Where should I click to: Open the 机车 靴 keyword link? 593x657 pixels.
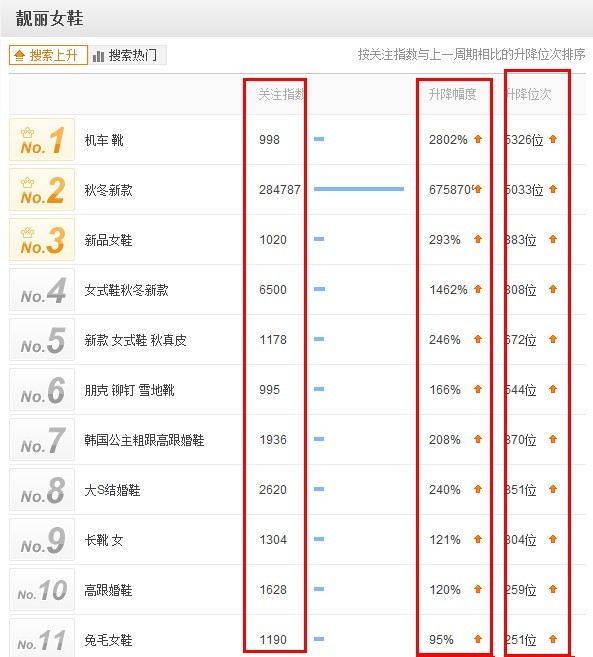(x=104, y=140)
